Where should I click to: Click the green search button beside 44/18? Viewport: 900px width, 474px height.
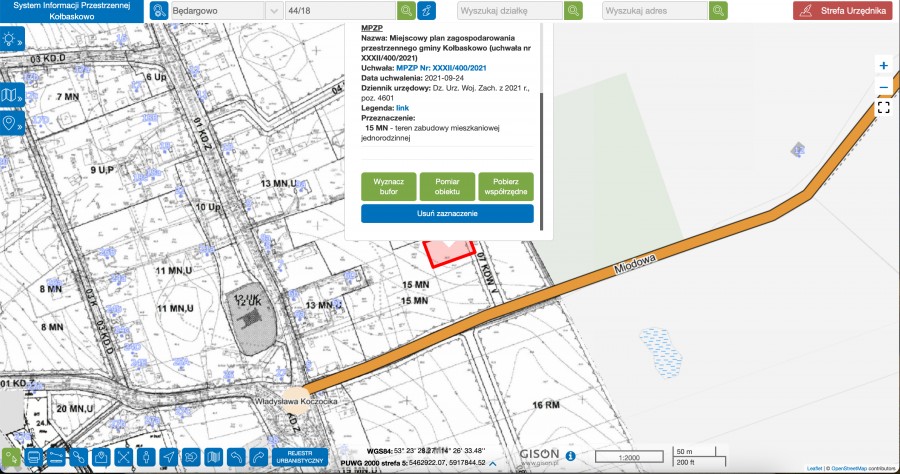[406, 11]
